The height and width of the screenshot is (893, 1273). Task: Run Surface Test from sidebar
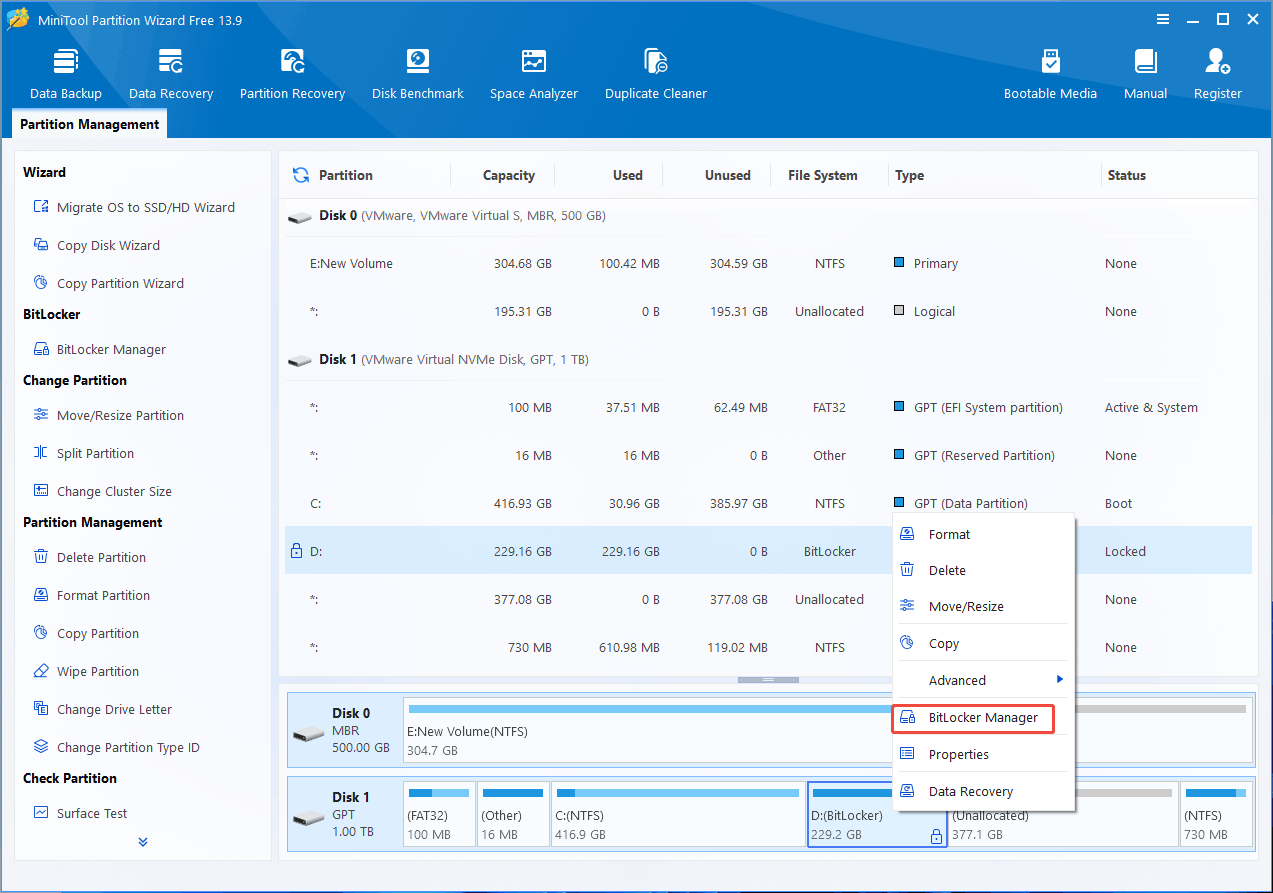click(81, 813)
